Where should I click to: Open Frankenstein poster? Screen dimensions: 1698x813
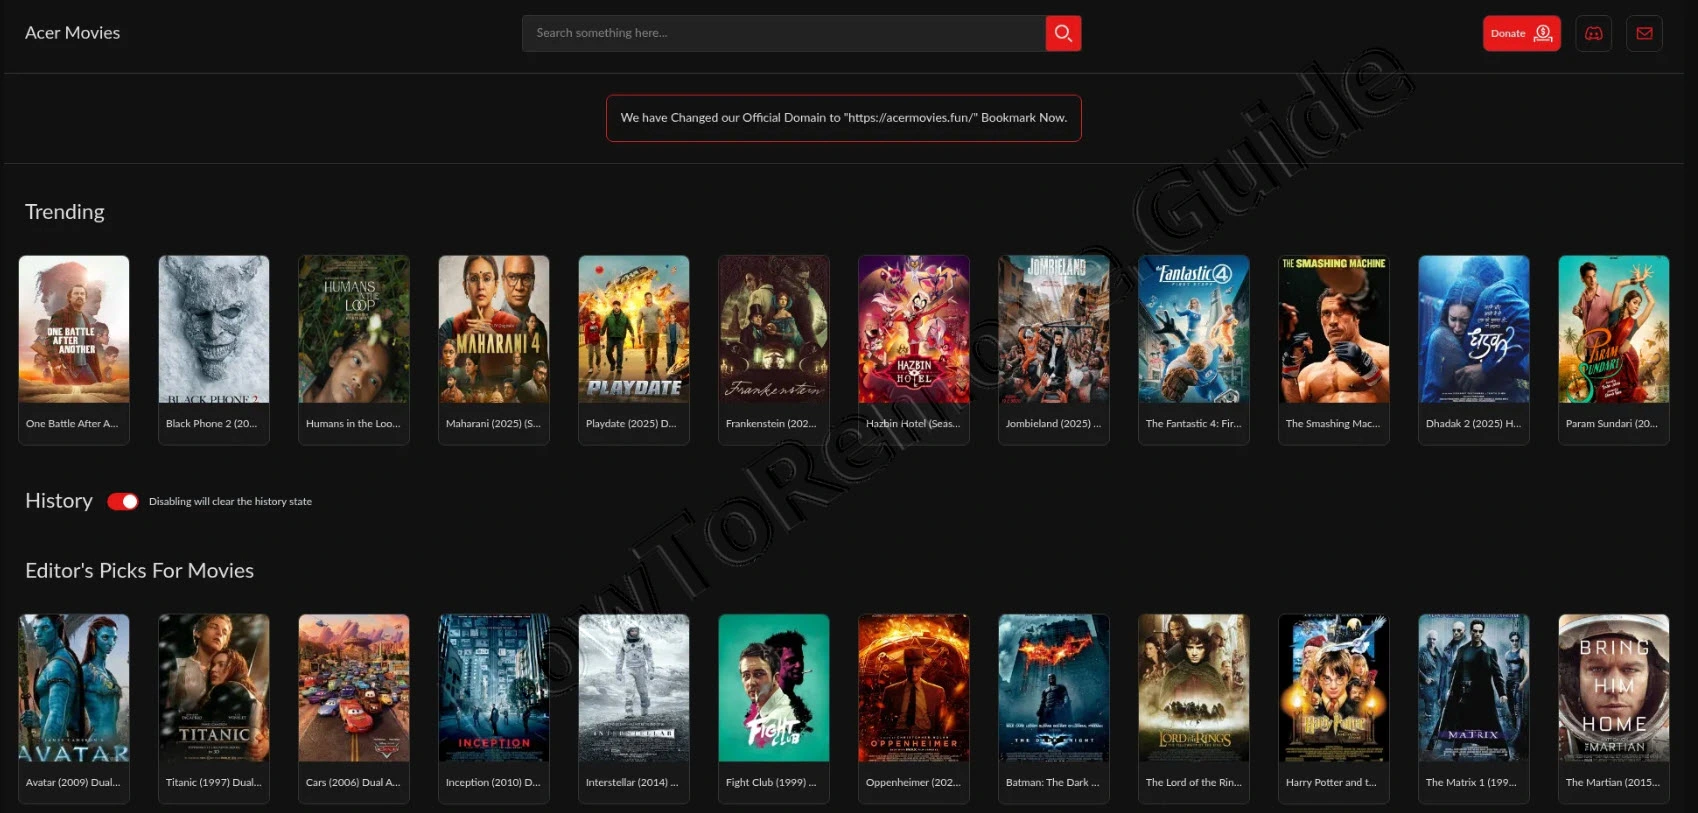tap(774, 329)
